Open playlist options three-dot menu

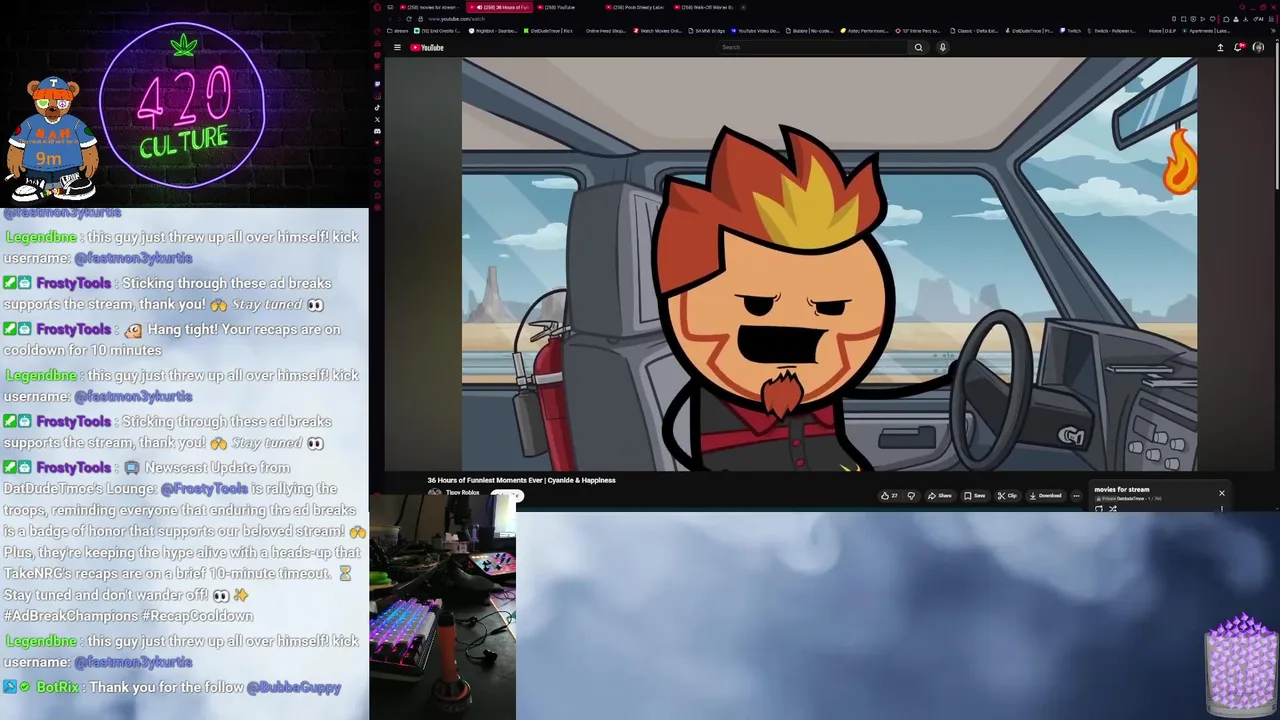pyautogui.click(x=1221, y=509)
